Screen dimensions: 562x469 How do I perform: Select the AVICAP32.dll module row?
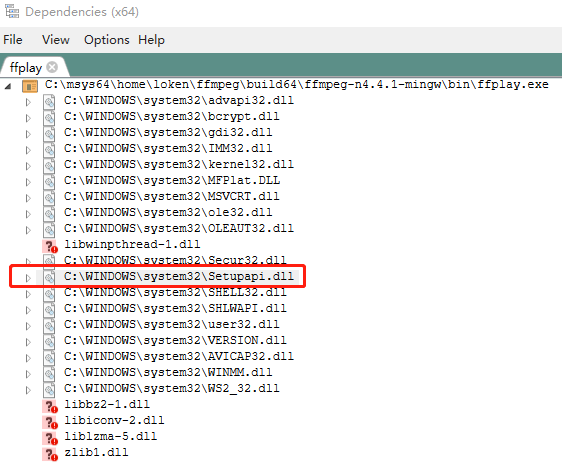[179, 356]
